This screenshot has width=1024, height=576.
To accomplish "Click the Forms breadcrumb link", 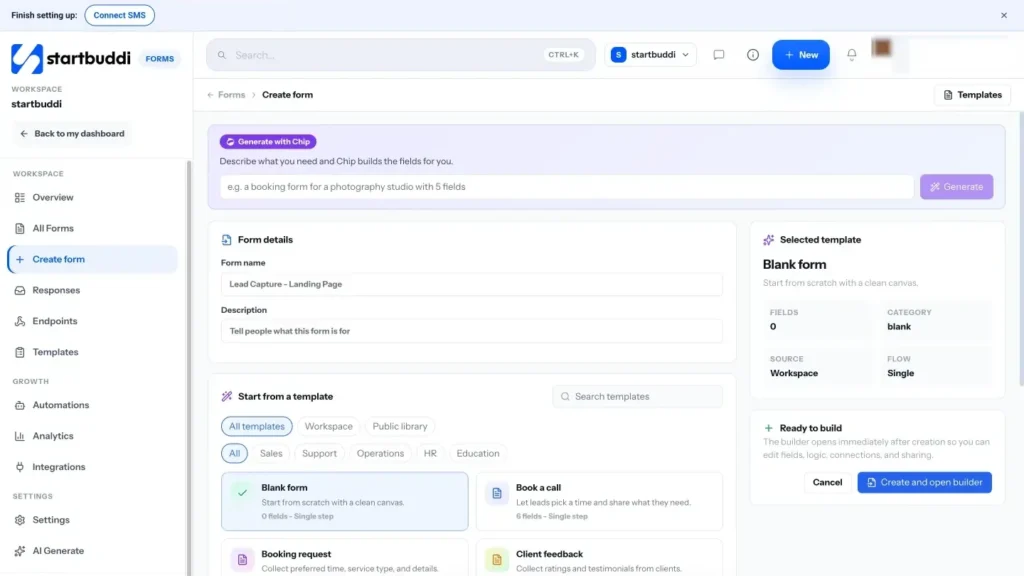I will (231, 95).
